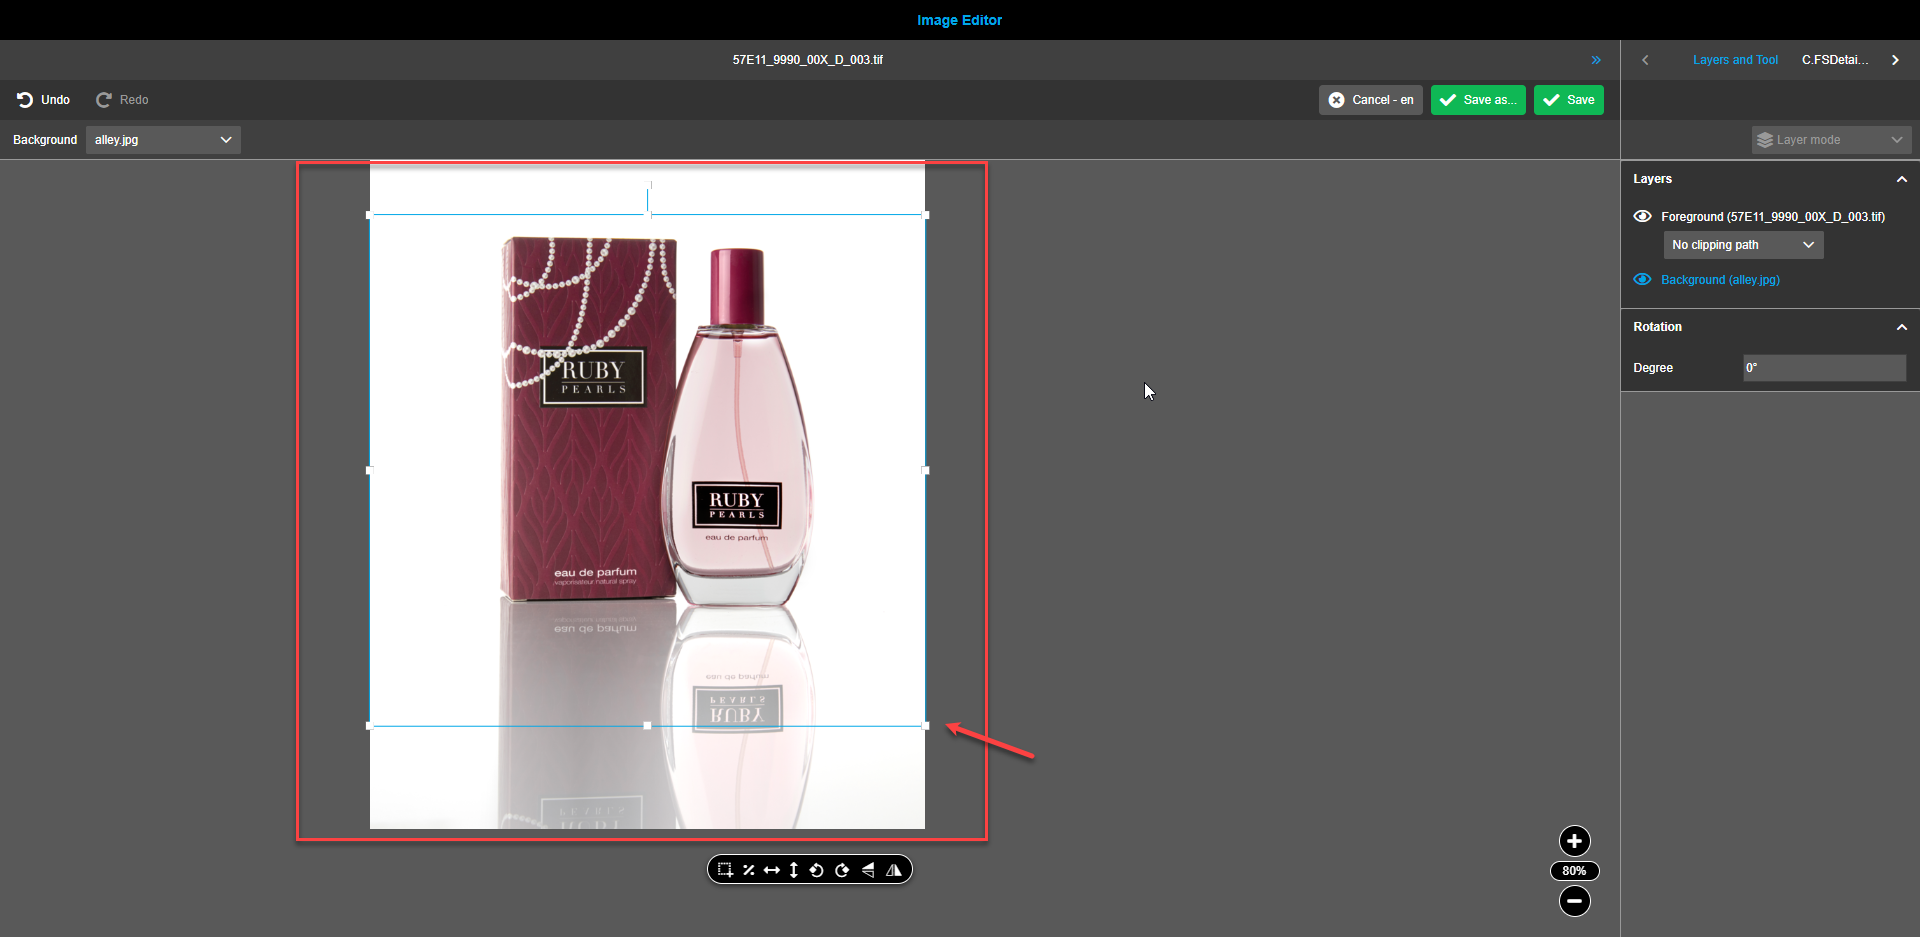Select the crop tool in the bottom toolbar
Image resolution: width=1920 pixels, height=937 pixels.
pos(724,869)
